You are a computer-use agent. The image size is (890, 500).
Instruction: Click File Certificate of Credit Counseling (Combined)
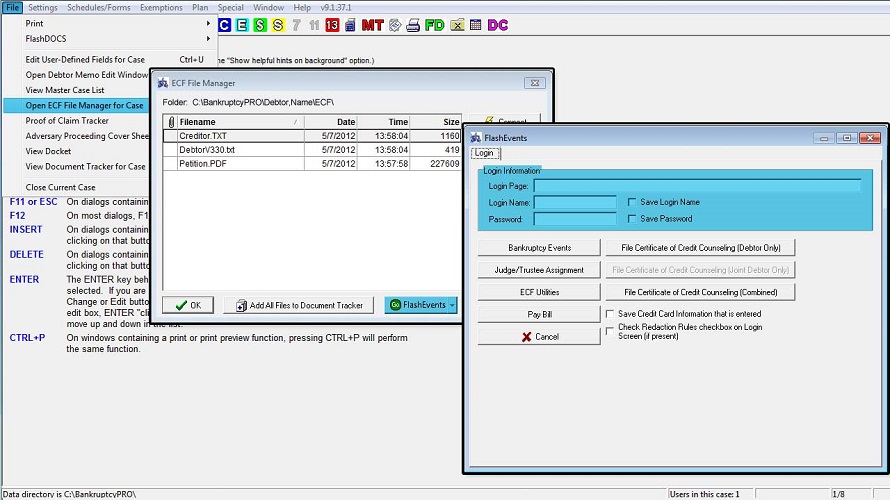[700, 292]
